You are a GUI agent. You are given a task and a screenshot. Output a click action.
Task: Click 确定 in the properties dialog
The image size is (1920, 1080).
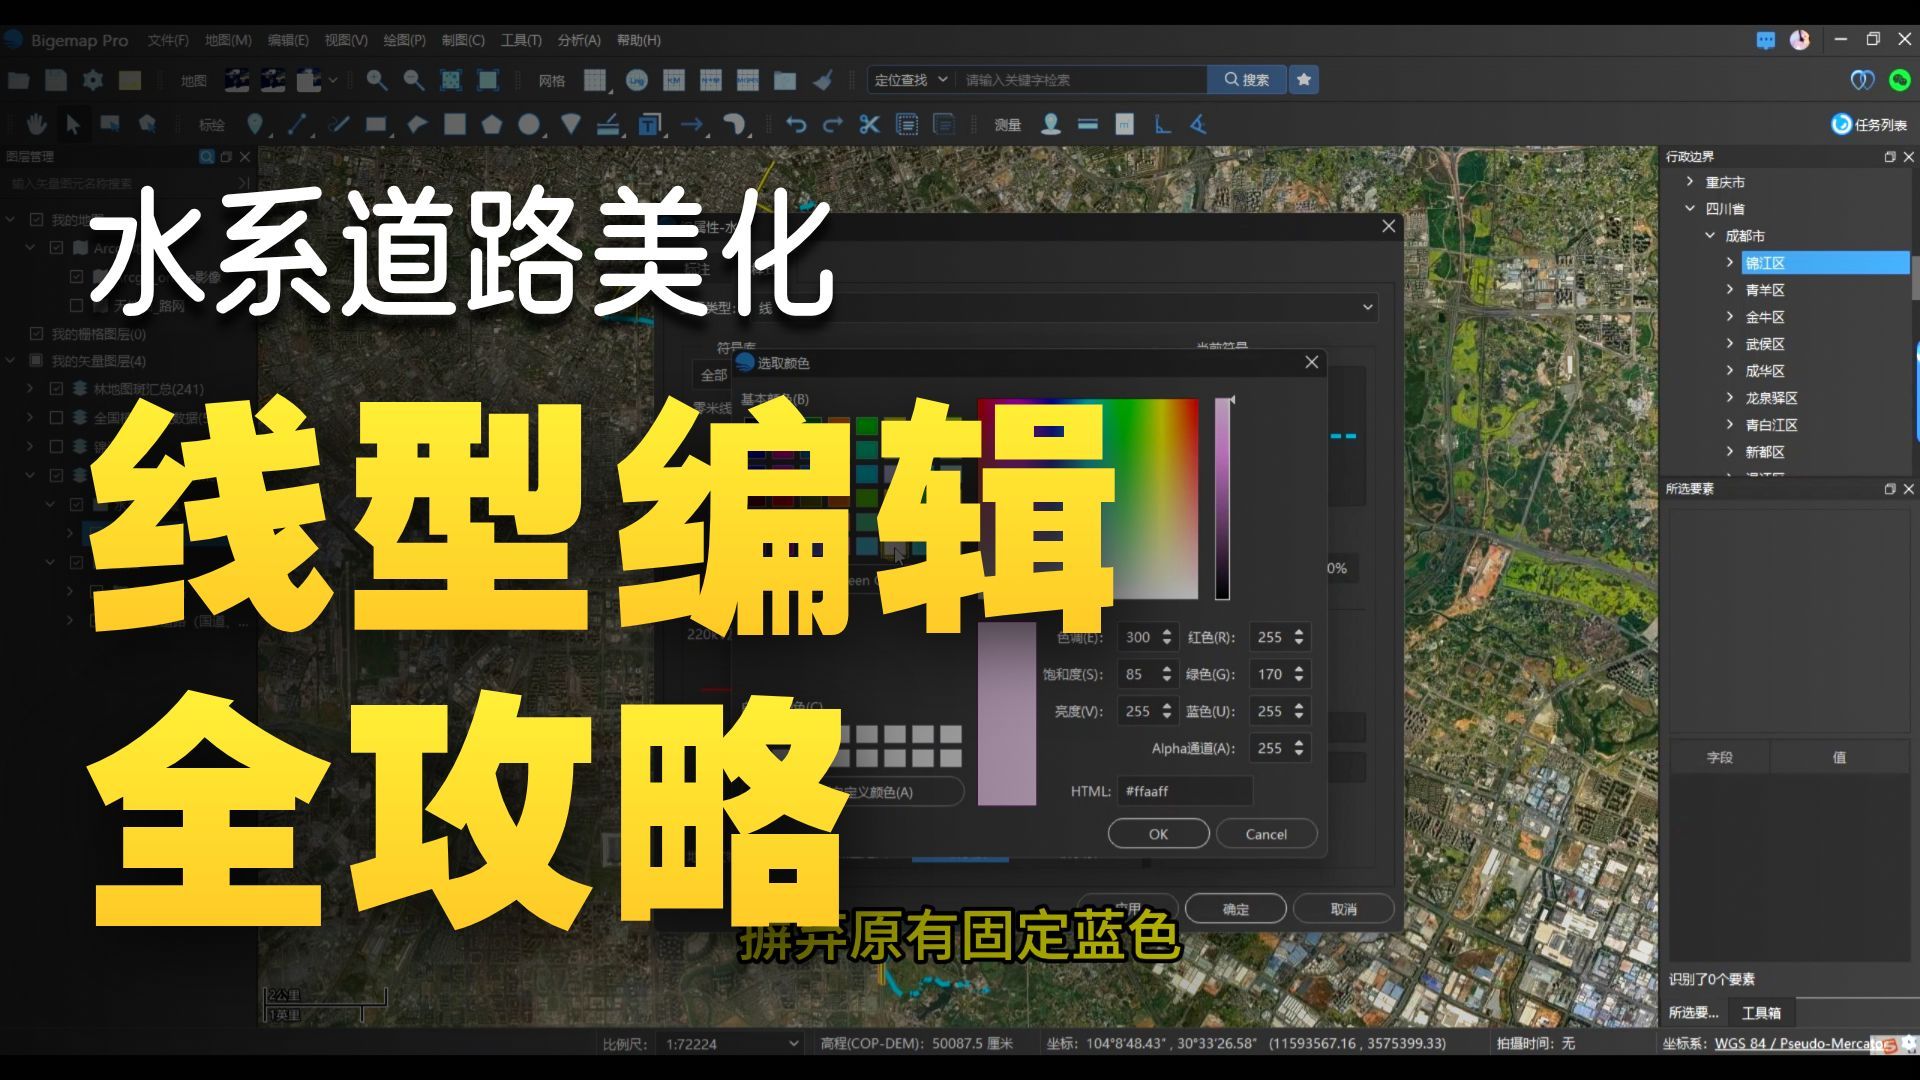[x=1236, y=909]
